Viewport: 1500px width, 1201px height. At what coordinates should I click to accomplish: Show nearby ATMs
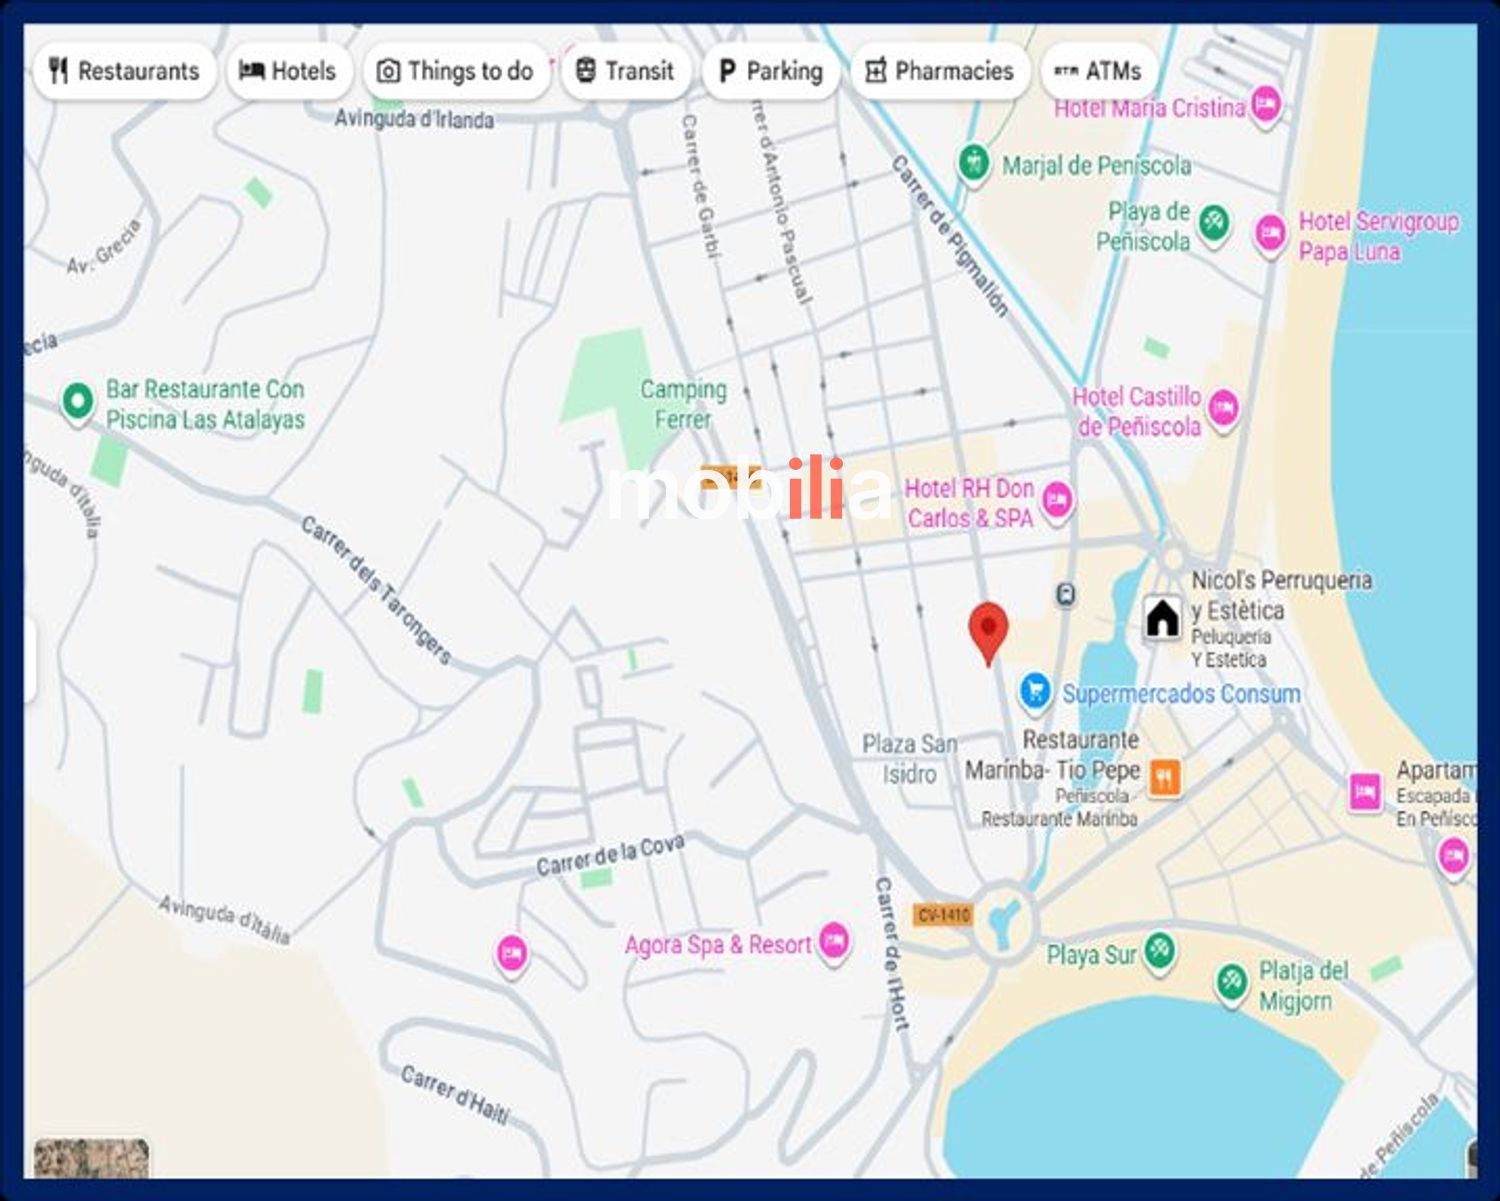tap(1098, 71)
